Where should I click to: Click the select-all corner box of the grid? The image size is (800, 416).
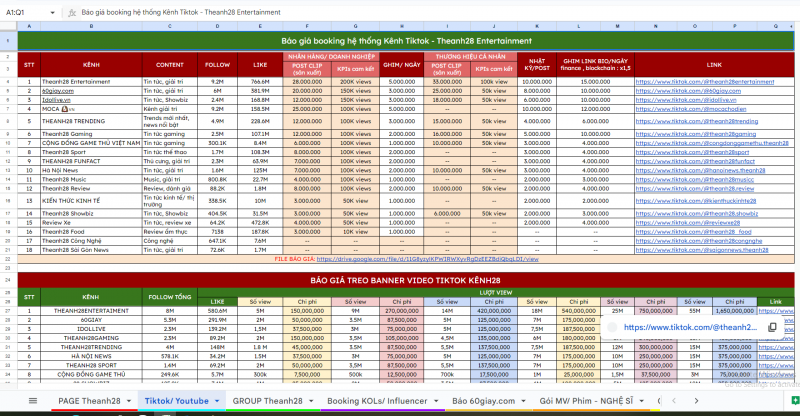[8, 24]
